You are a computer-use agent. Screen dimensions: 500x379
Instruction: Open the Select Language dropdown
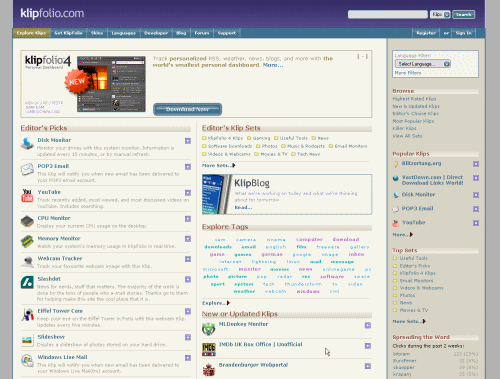(423, 64)
